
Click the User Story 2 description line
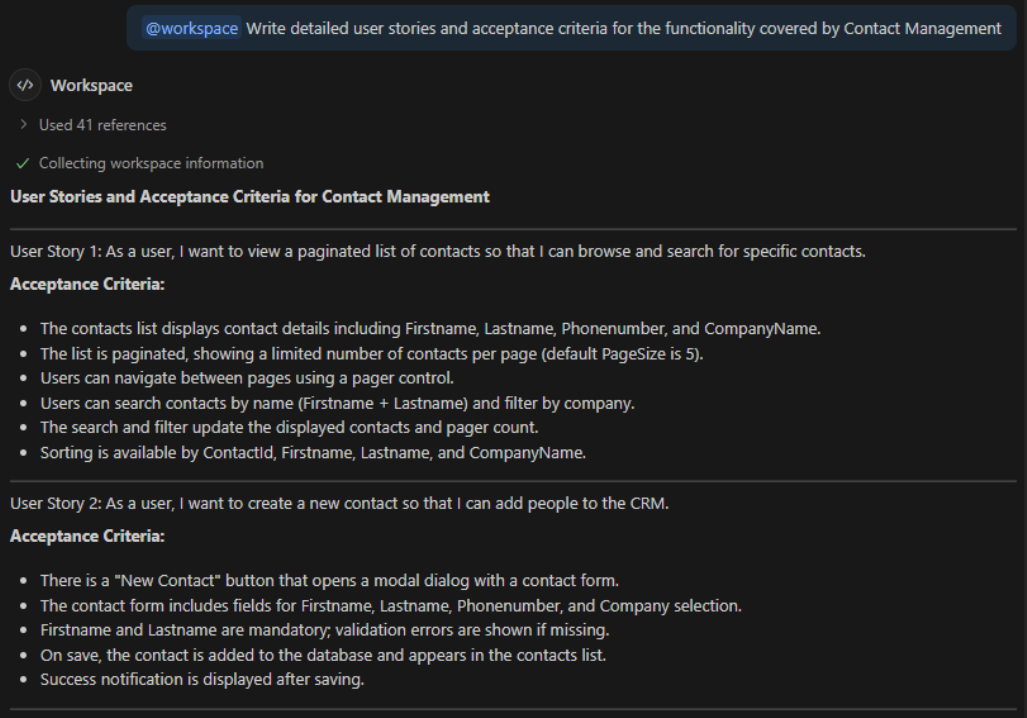339,503
